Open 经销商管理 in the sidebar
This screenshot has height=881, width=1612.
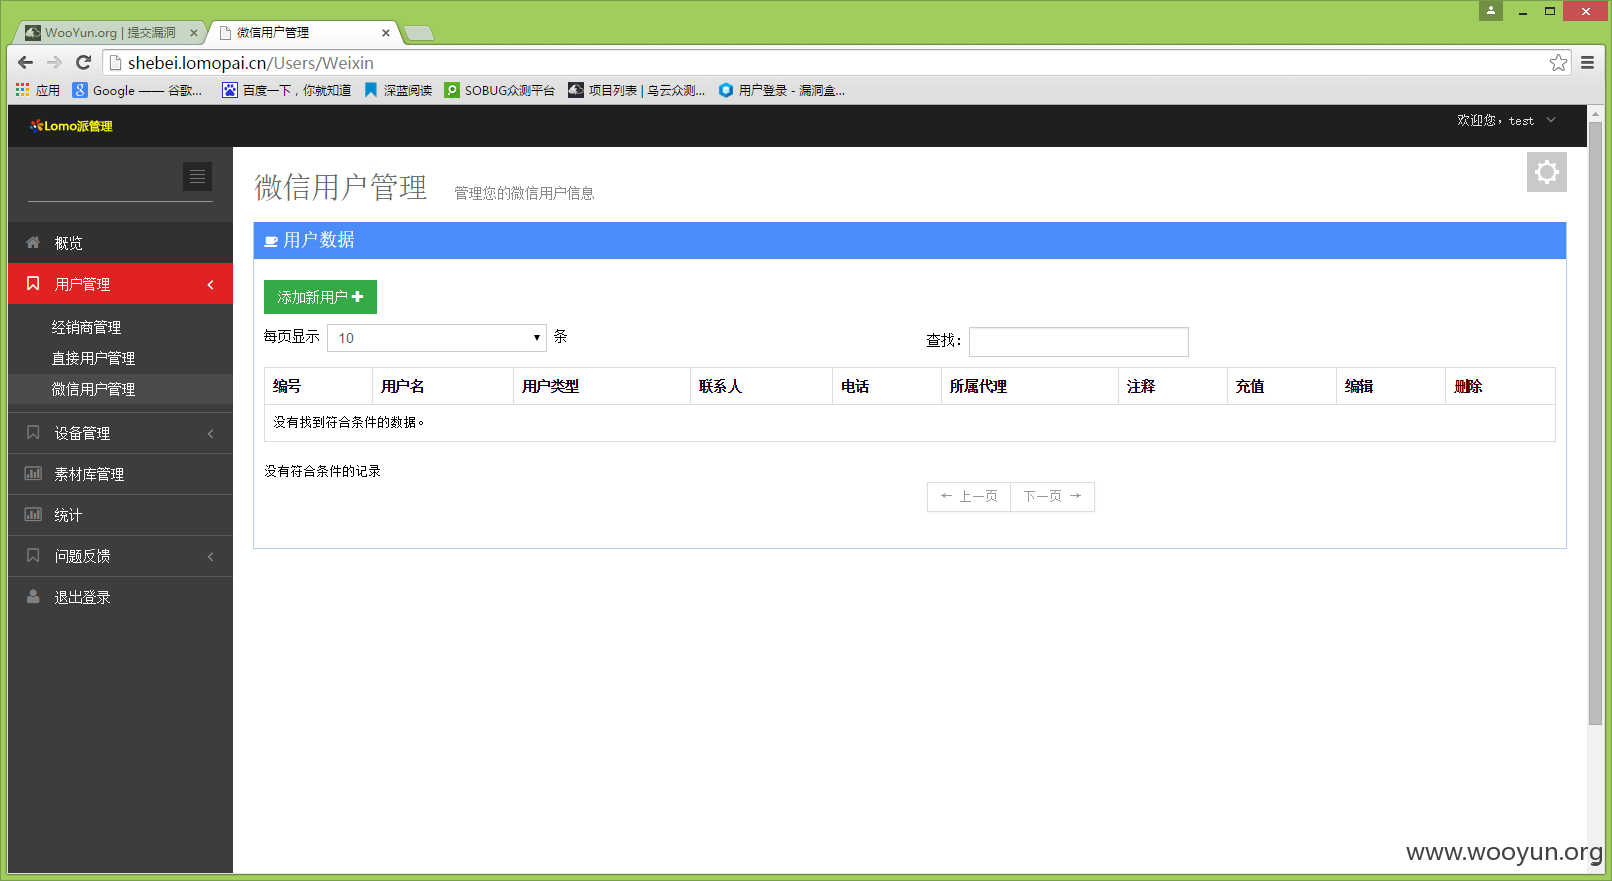pyautogui.click(x=86, y=327)
